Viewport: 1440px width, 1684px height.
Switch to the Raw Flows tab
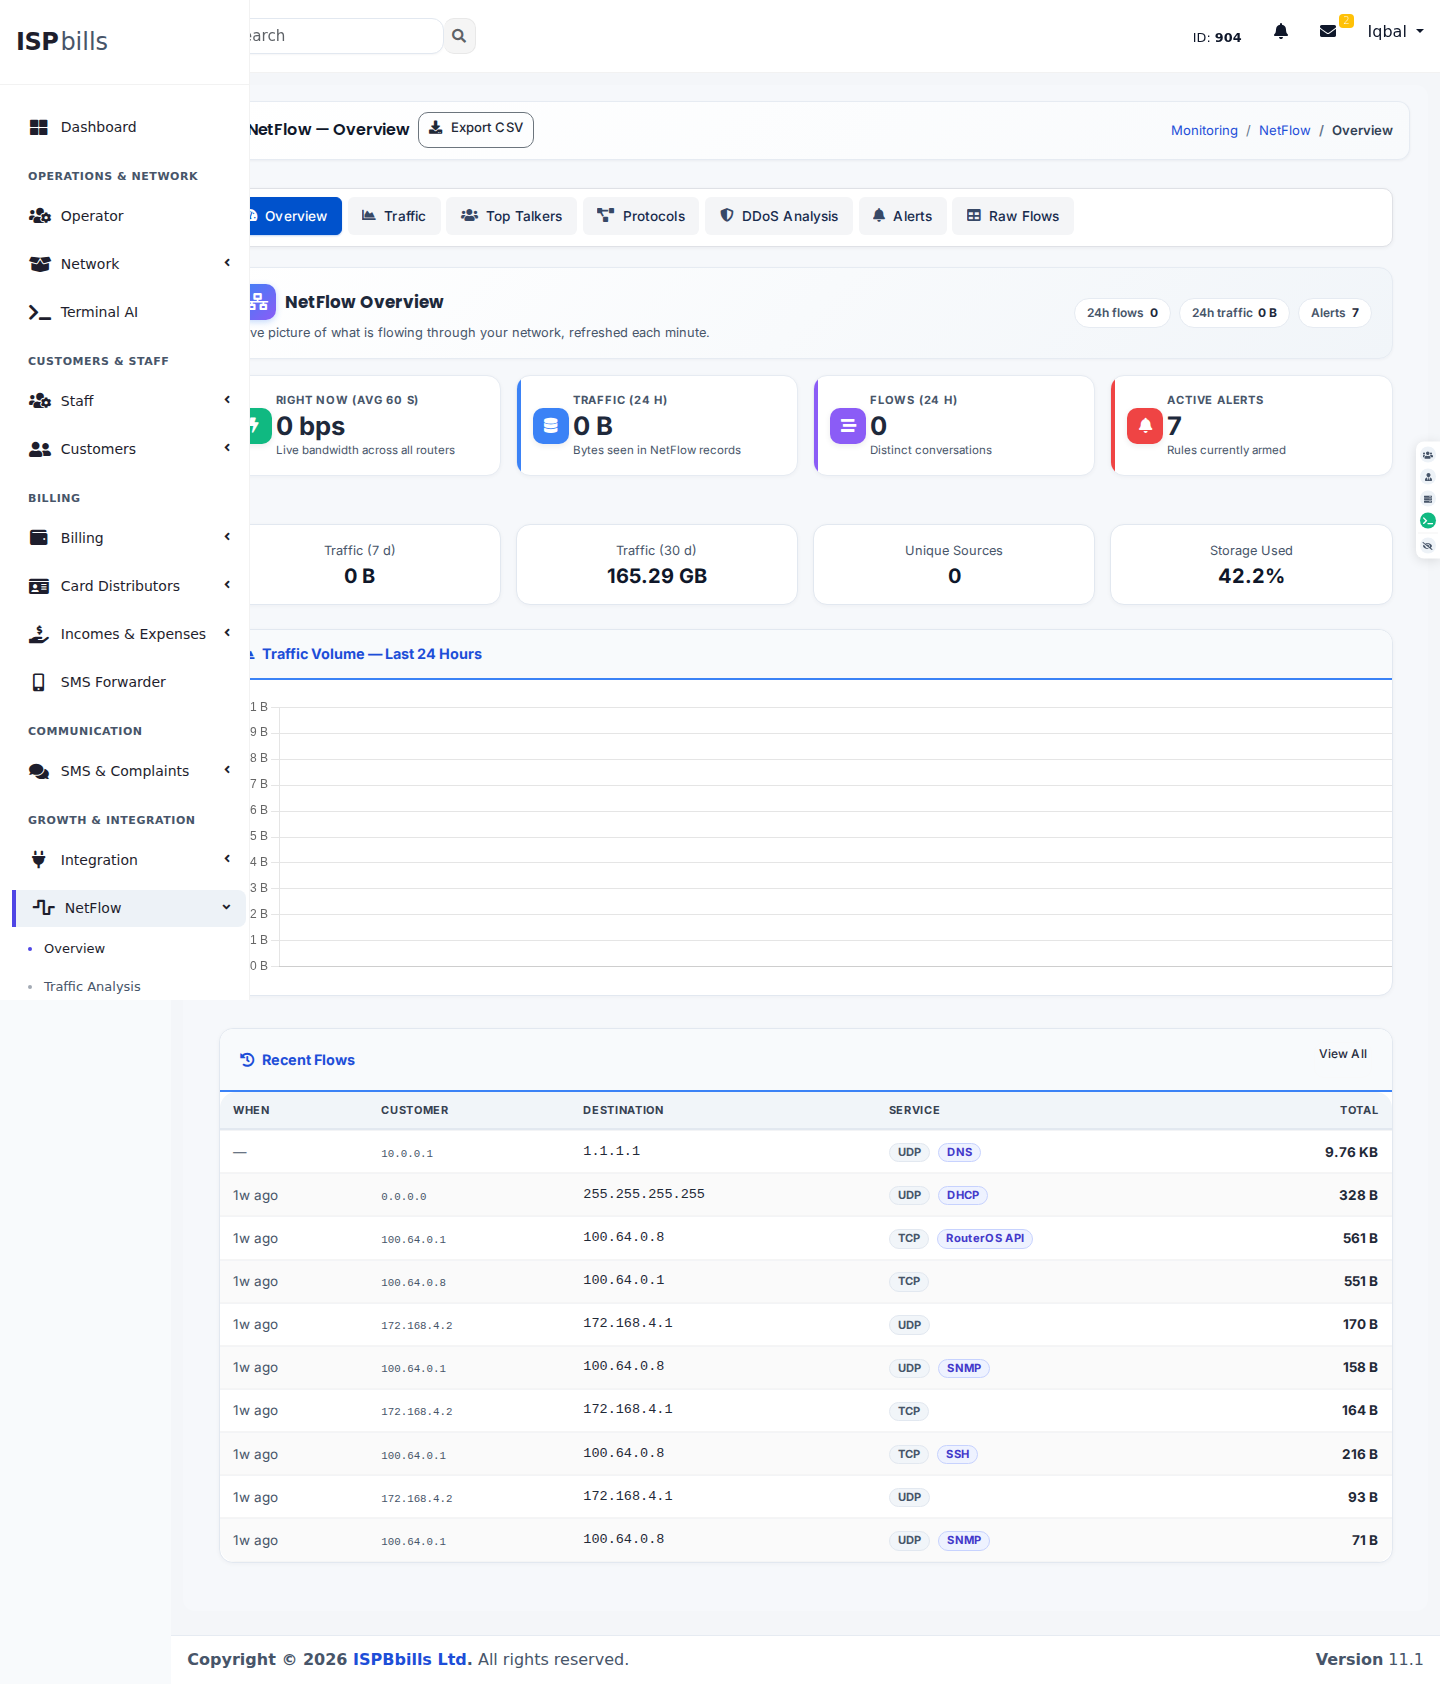1013,216
